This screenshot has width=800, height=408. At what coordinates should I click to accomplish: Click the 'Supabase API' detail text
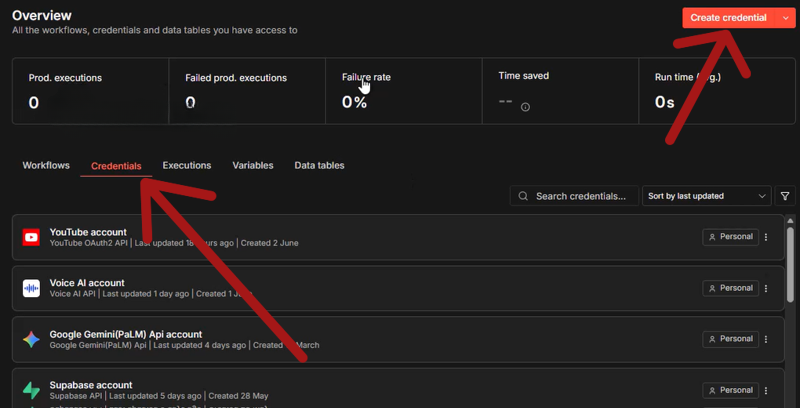tap(77, 396)
